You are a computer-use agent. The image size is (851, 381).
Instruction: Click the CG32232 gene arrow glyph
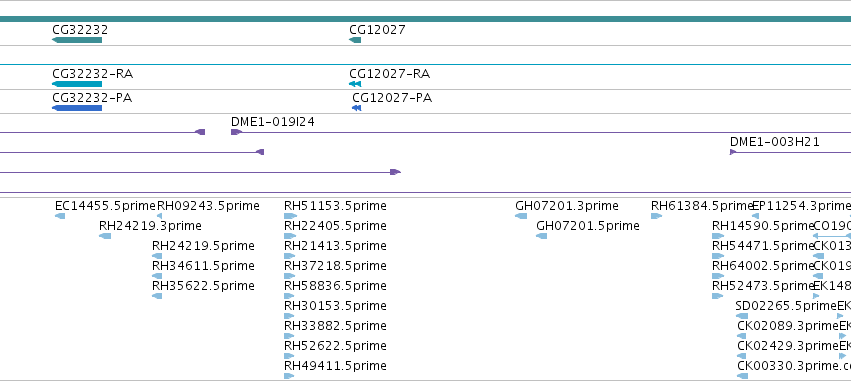(x=77, y=40)
